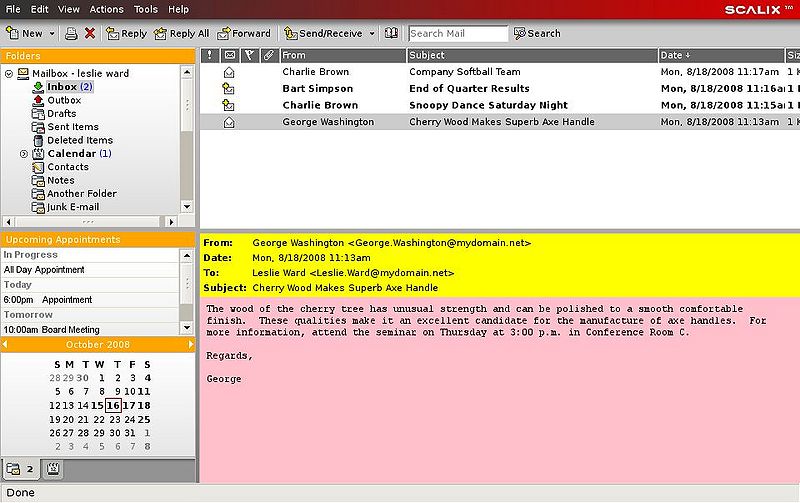Go to next month in mini calendar

point(190,345)
